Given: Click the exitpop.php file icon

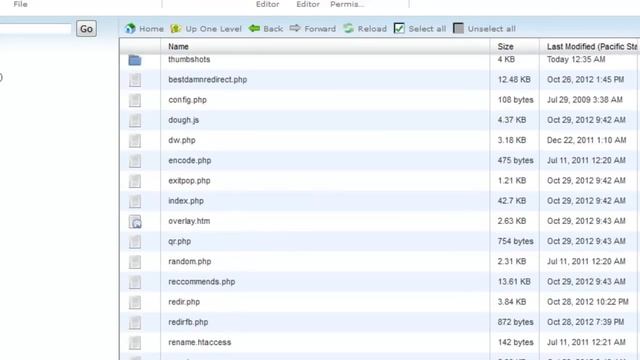Looking at the screenshot, I should [135, 181].
